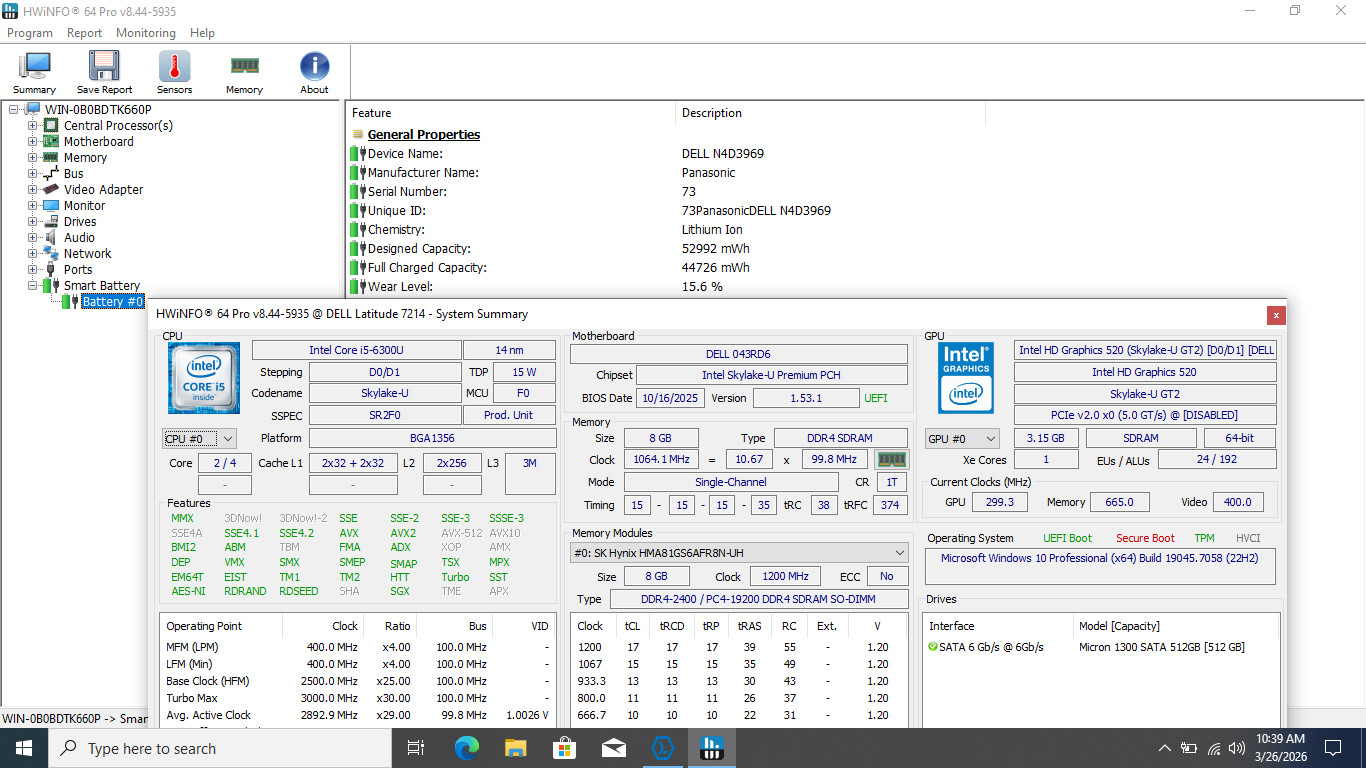Open Microsoft Edge from the taskbar
Viewport: 1366px width, 768px height.
[x=466, y=748]
